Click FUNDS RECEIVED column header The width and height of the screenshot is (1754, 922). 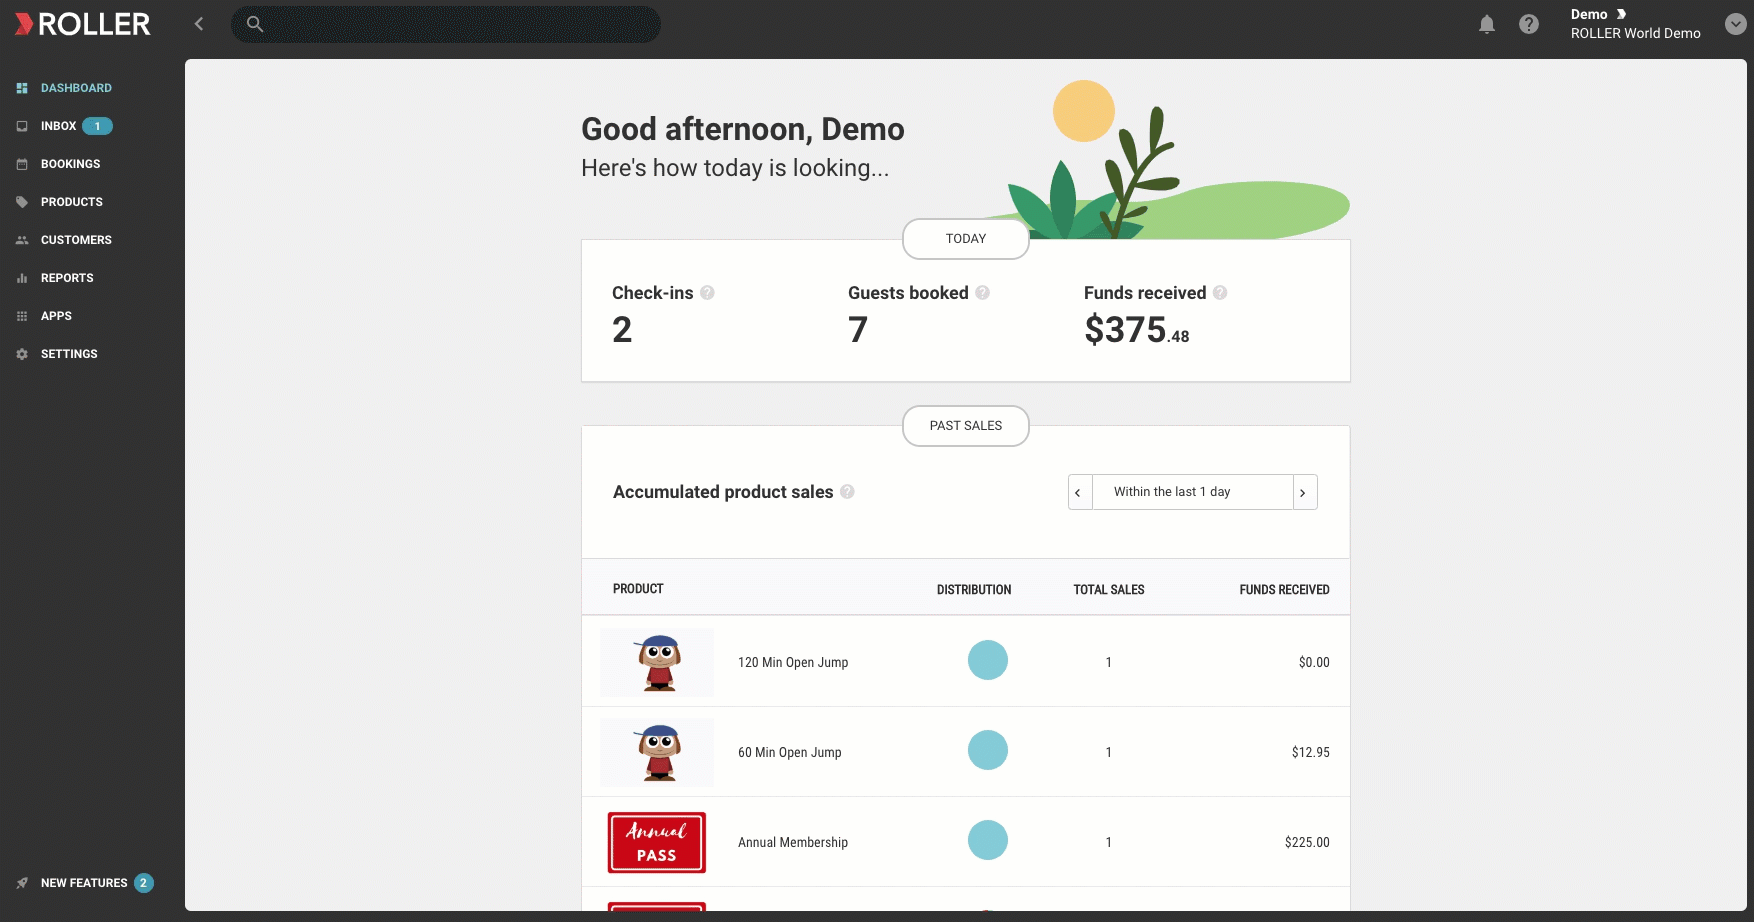(1284, 590)
